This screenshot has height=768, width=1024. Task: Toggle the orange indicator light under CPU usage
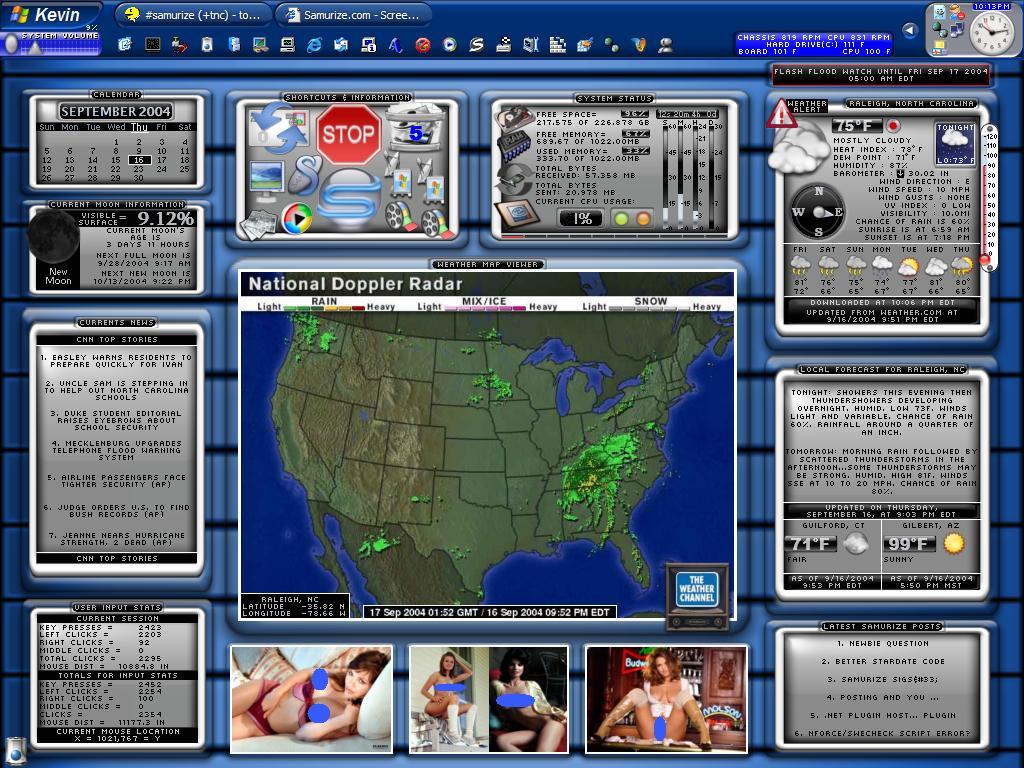click(x=642, y=218)
